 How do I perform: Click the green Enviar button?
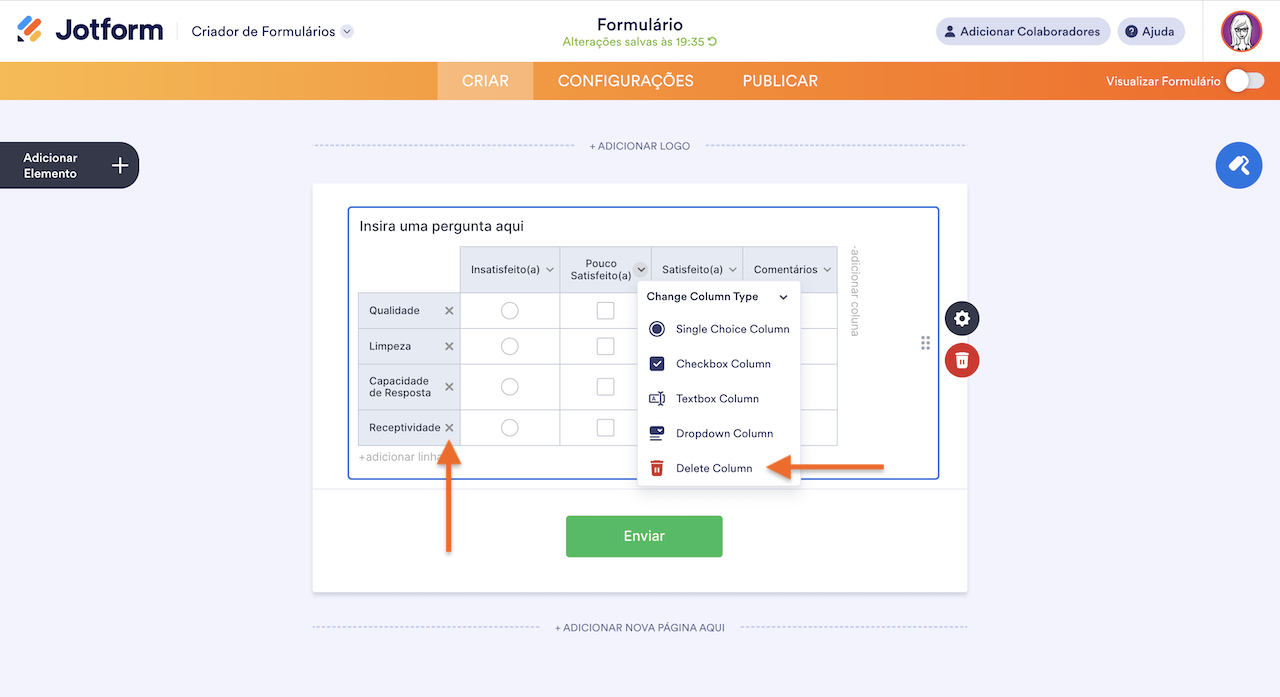point(644,536)
